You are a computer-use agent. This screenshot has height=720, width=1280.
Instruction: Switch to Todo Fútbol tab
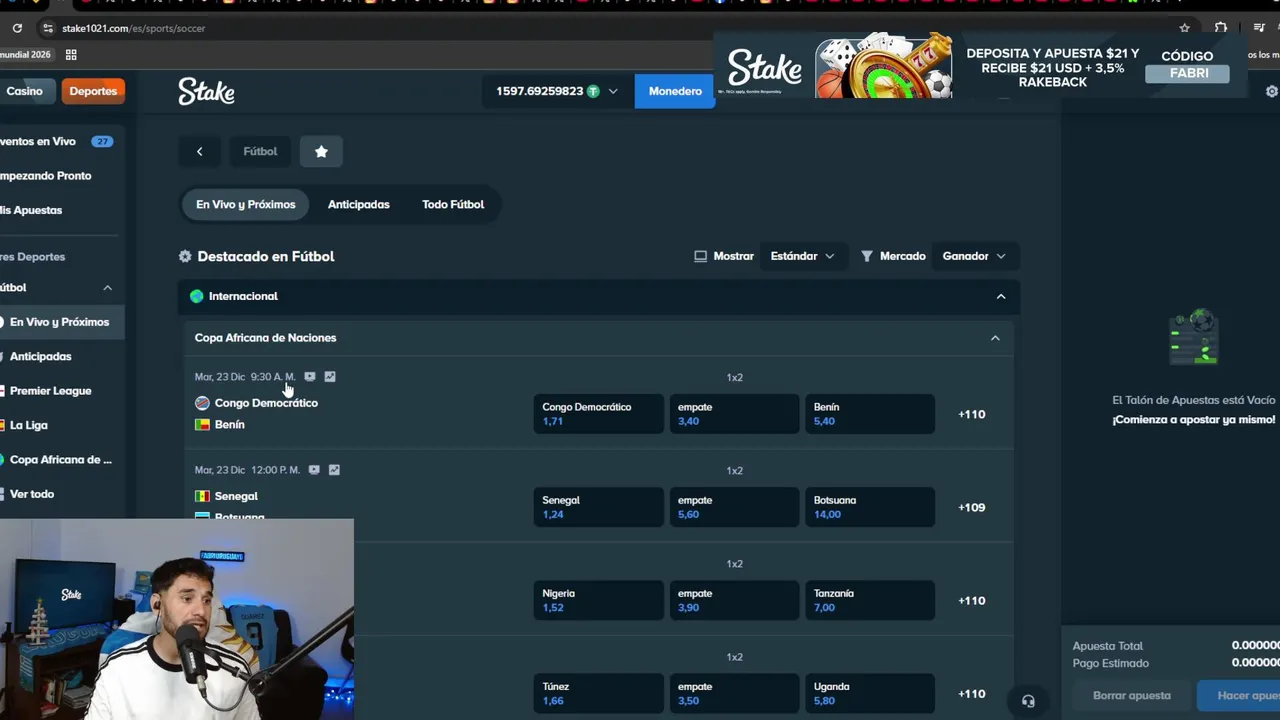[x=453, y=204]
